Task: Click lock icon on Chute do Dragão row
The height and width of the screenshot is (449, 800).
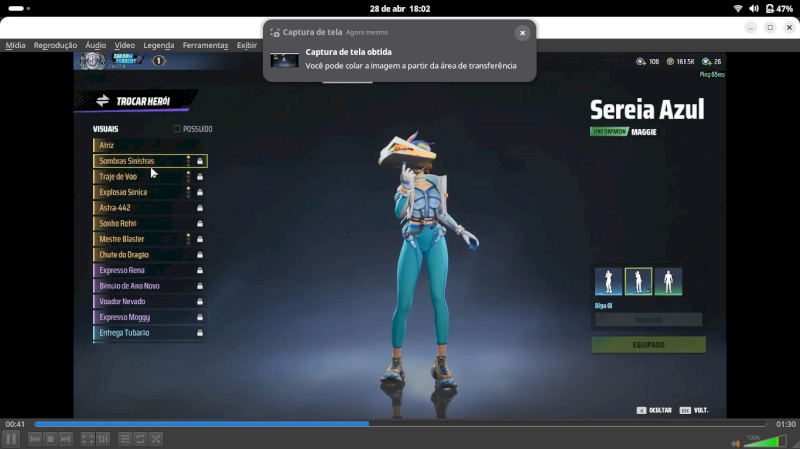Action: click(200, 255)
